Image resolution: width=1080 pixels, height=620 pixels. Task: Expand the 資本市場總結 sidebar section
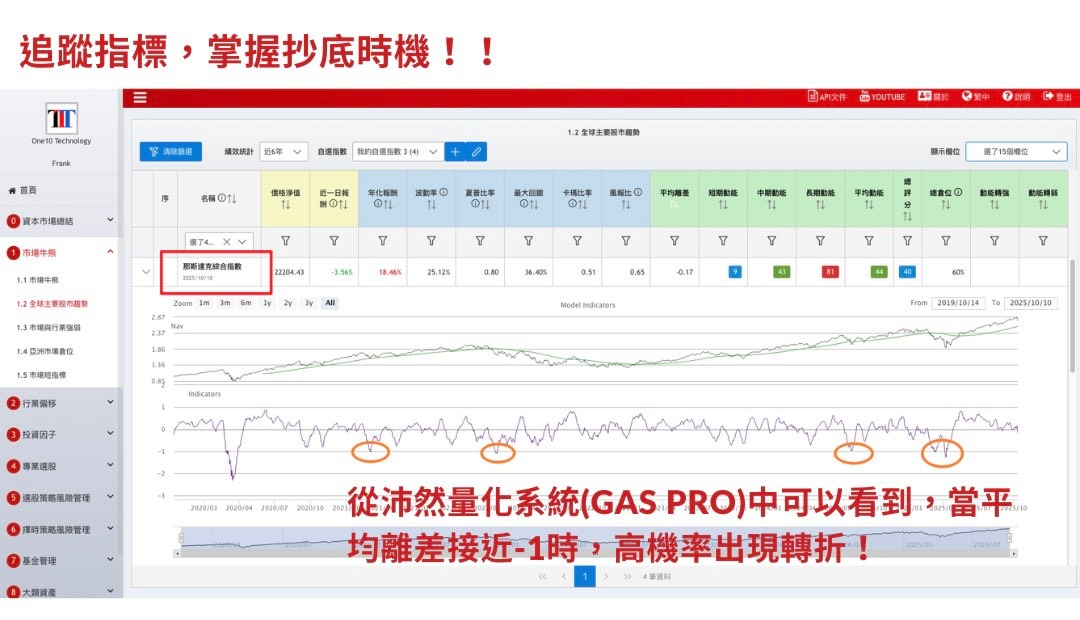click(x=61, y=221)
